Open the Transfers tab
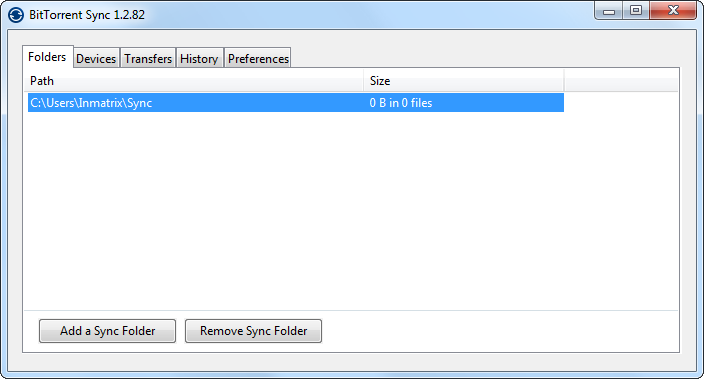 coord(148,58)
